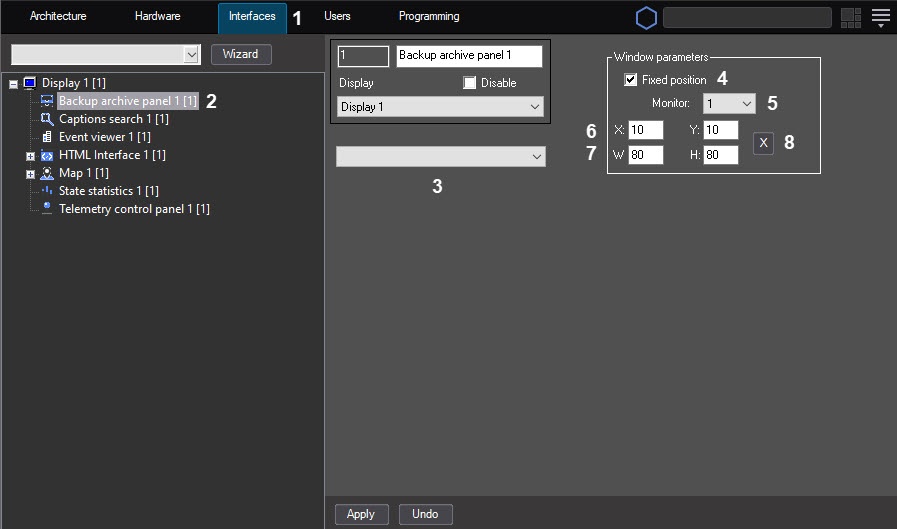Click the Event viewer icon in tree

click(47, 137)
